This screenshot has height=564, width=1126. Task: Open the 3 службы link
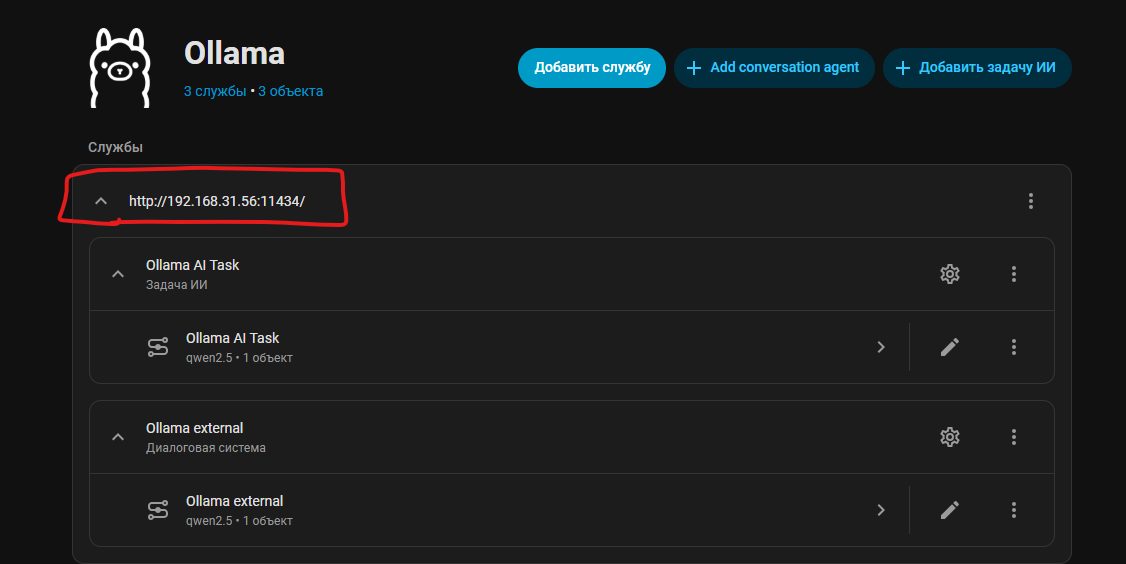(215, 91)
